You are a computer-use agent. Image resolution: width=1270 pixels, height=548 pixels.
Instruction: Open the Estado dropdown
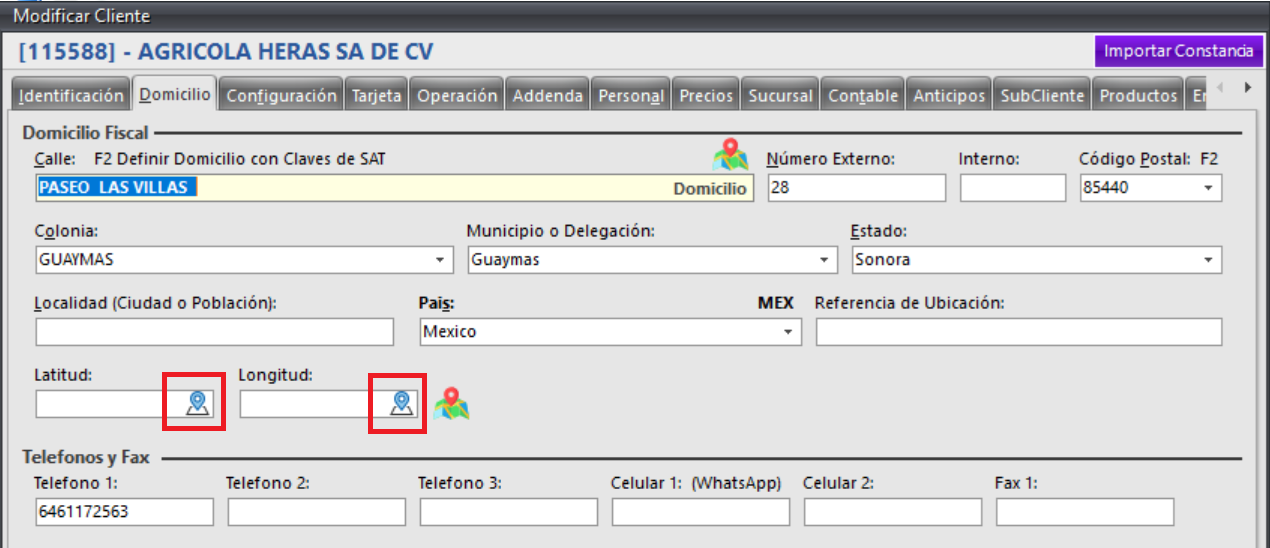click(x=1208, y=260)
